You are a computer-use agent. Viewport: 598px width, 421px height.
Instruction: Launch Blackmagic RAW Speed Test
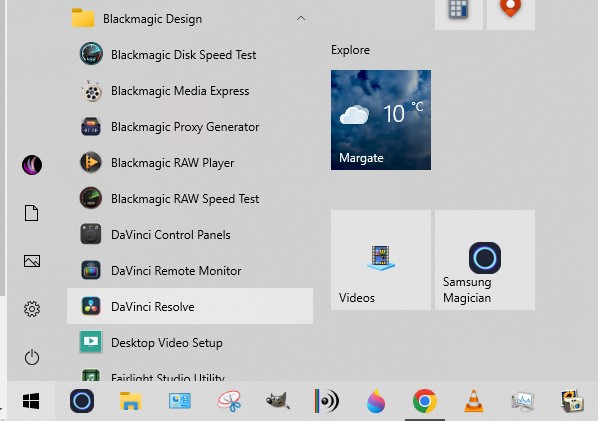[190, 199]
